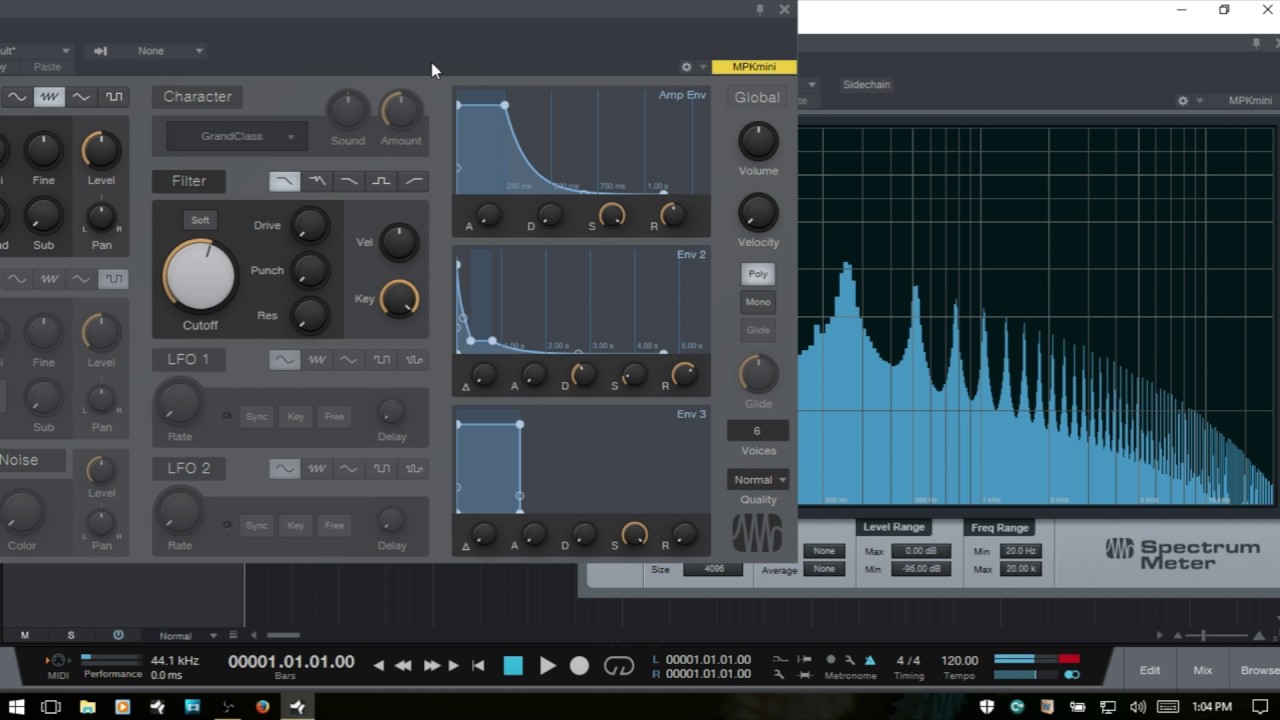Open Task View on the taskbar
The height and width of the screenshot is (720, 1280).
(51, 707)
